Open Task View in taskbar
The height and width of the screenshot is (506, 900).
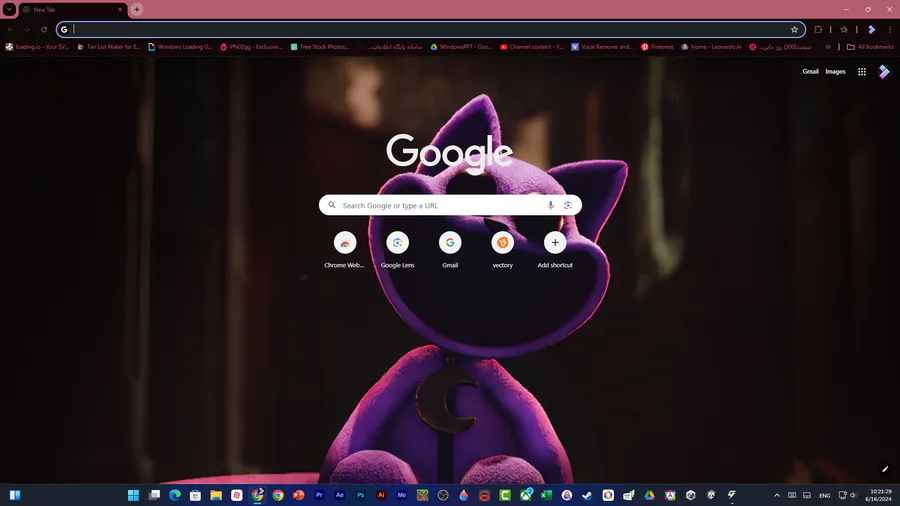point(154,495)
